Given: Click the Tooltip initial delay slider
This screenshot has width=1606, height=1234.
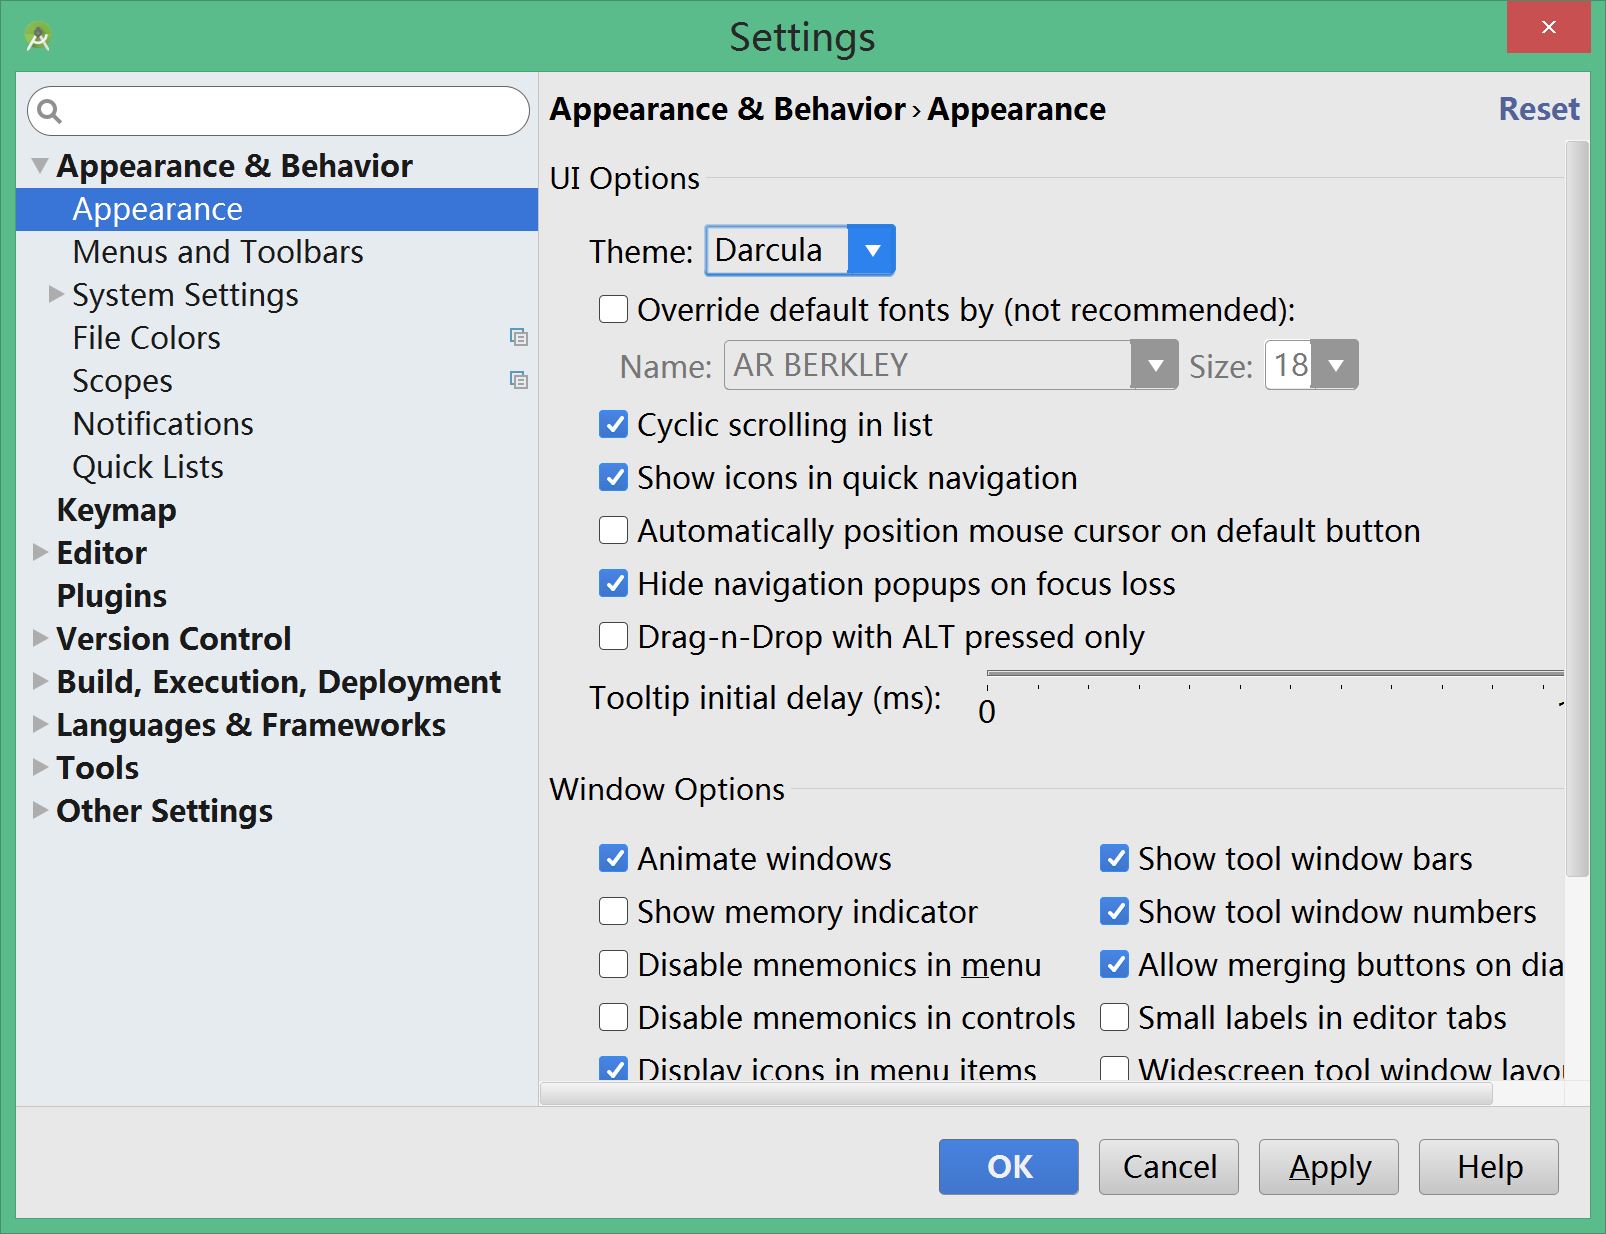Looking at the screenshot, I should point(1274,673).
